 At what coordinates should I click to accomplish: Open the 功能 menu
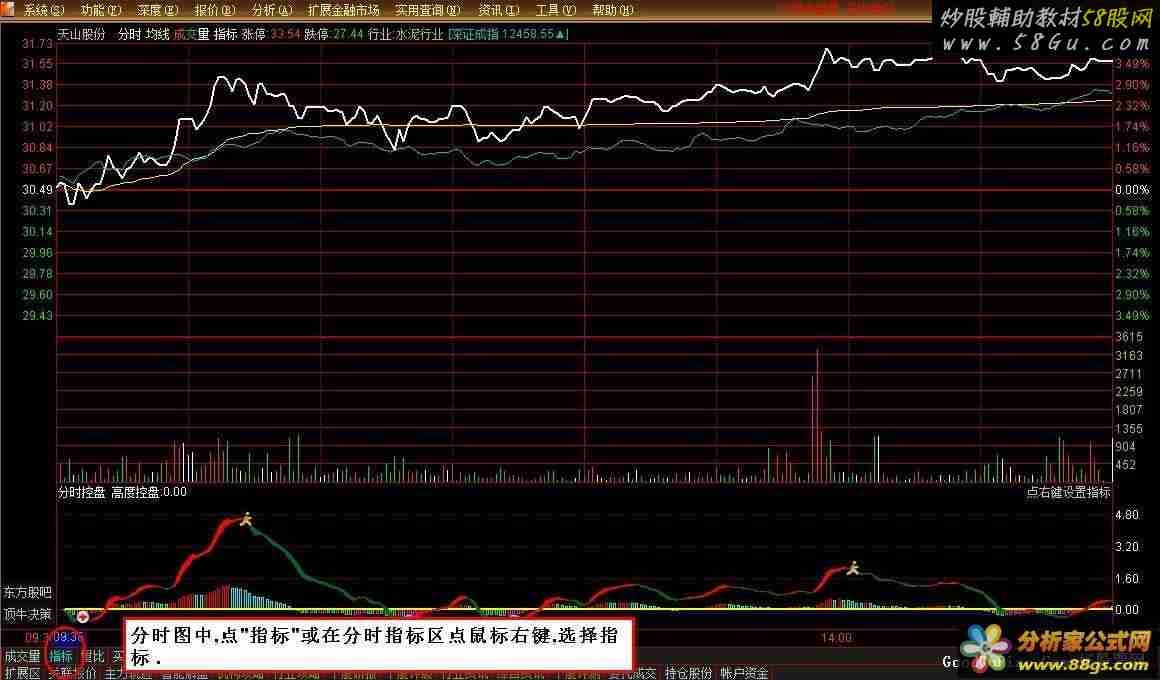point(101,10)
